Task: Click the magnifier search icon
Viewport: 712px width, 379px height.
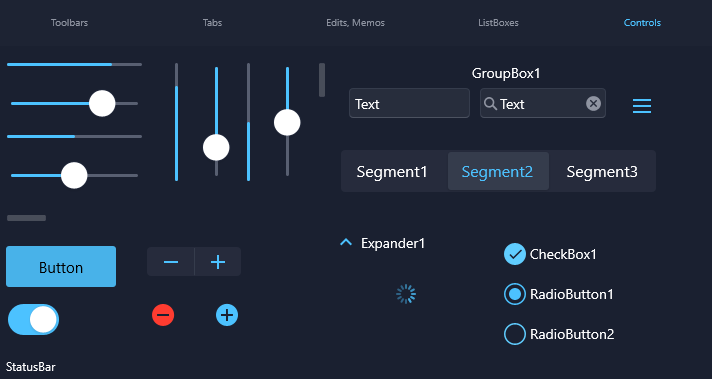Action: coord(490,104)
